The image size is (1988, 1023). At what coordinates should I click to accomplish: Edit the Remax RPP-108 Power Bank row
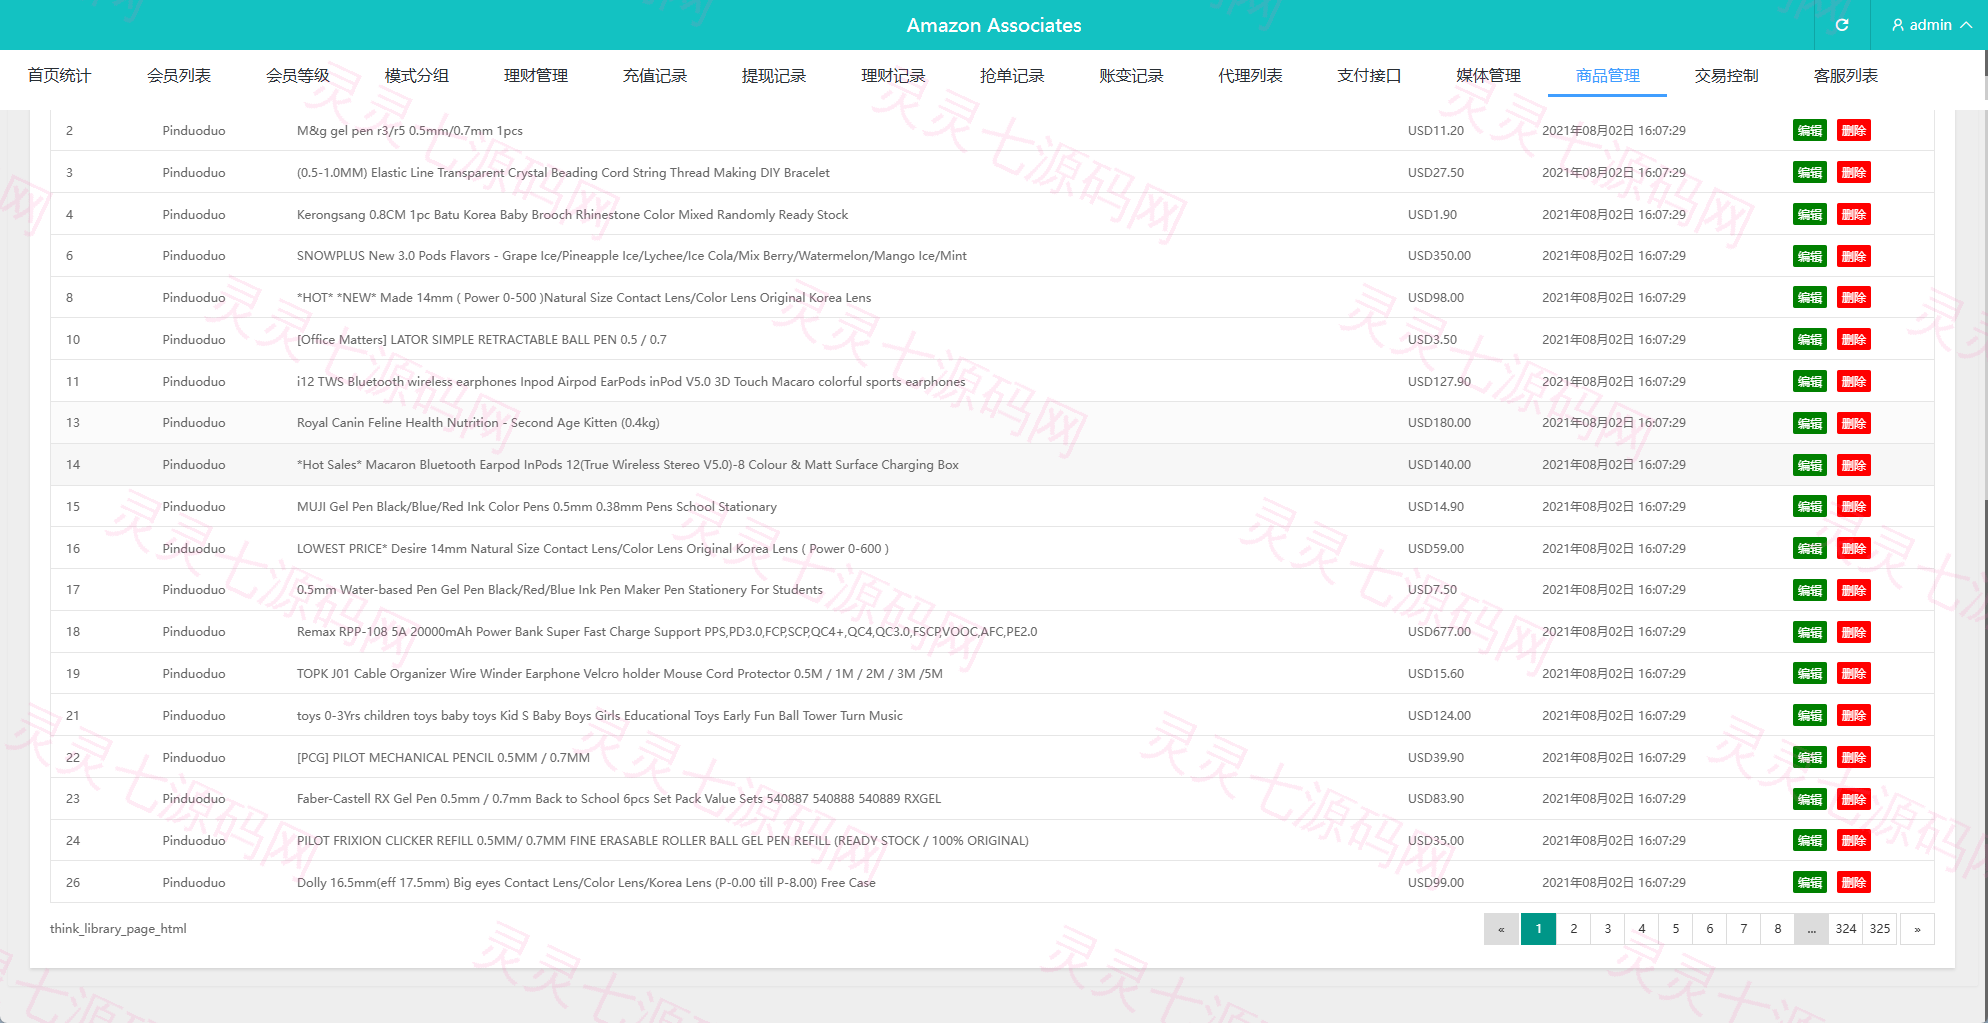[x=1809, y=632]
